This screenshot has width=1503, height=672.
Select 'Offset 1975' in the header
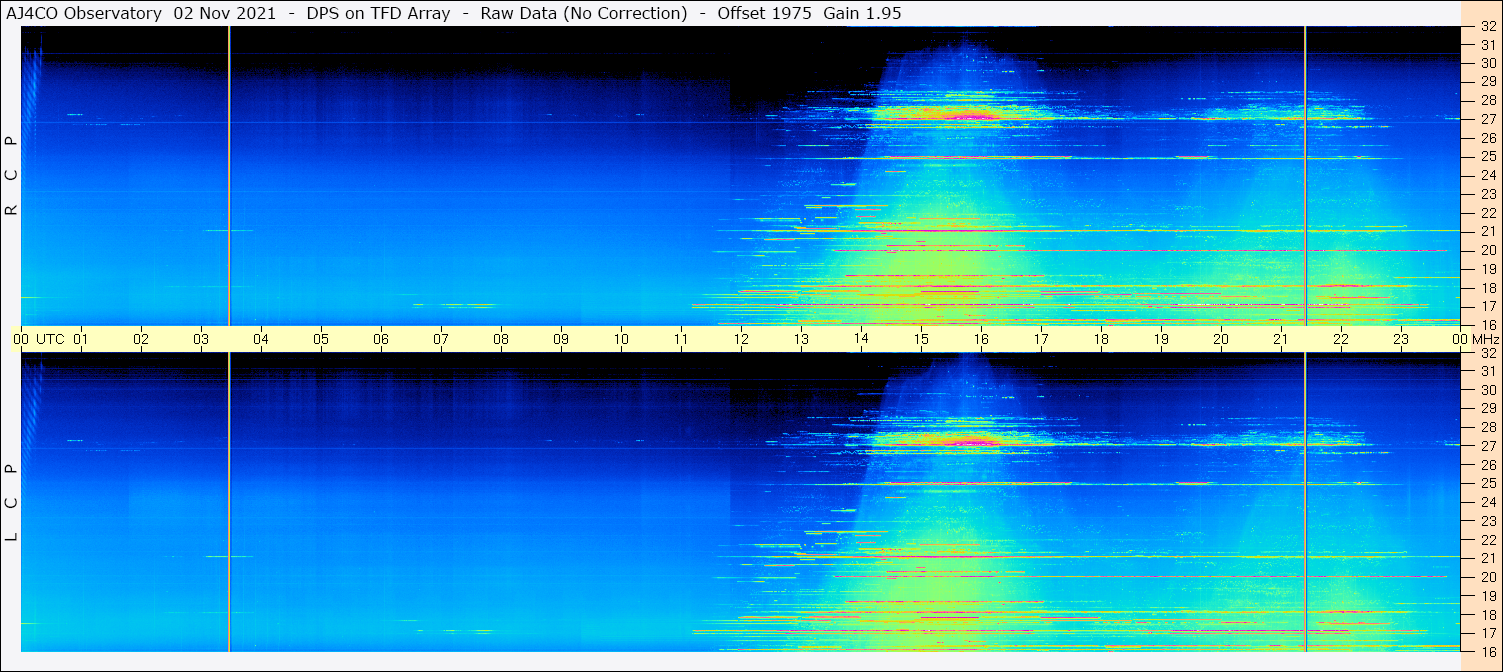point(764,13)
